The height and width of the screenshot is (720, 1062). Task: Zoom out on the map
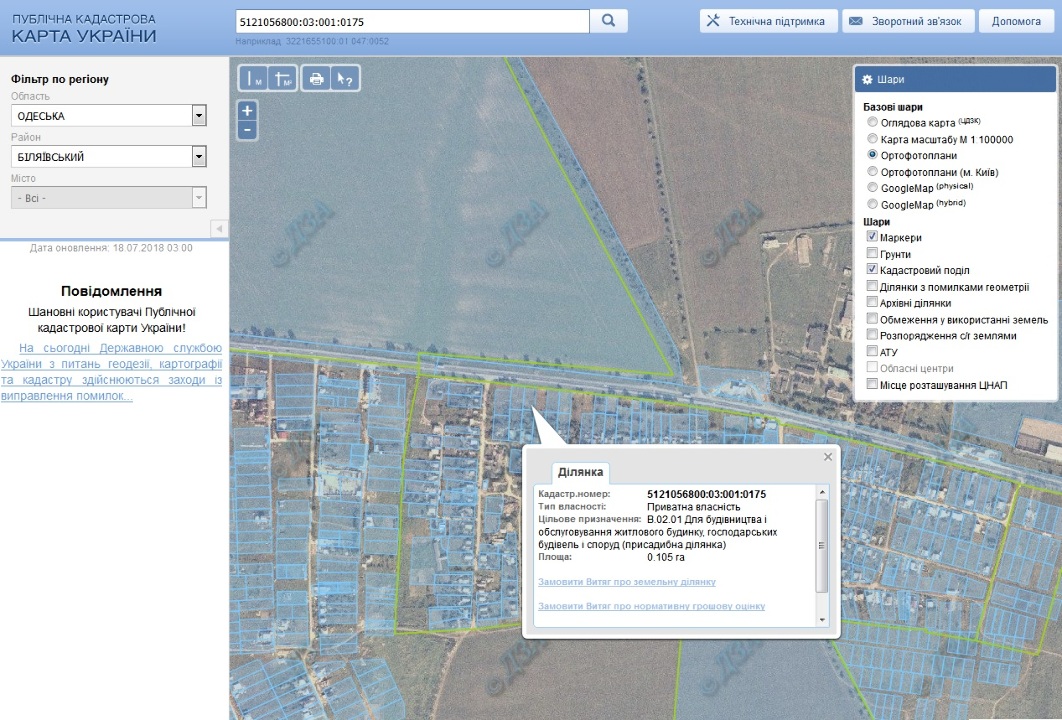pos(248,130)
